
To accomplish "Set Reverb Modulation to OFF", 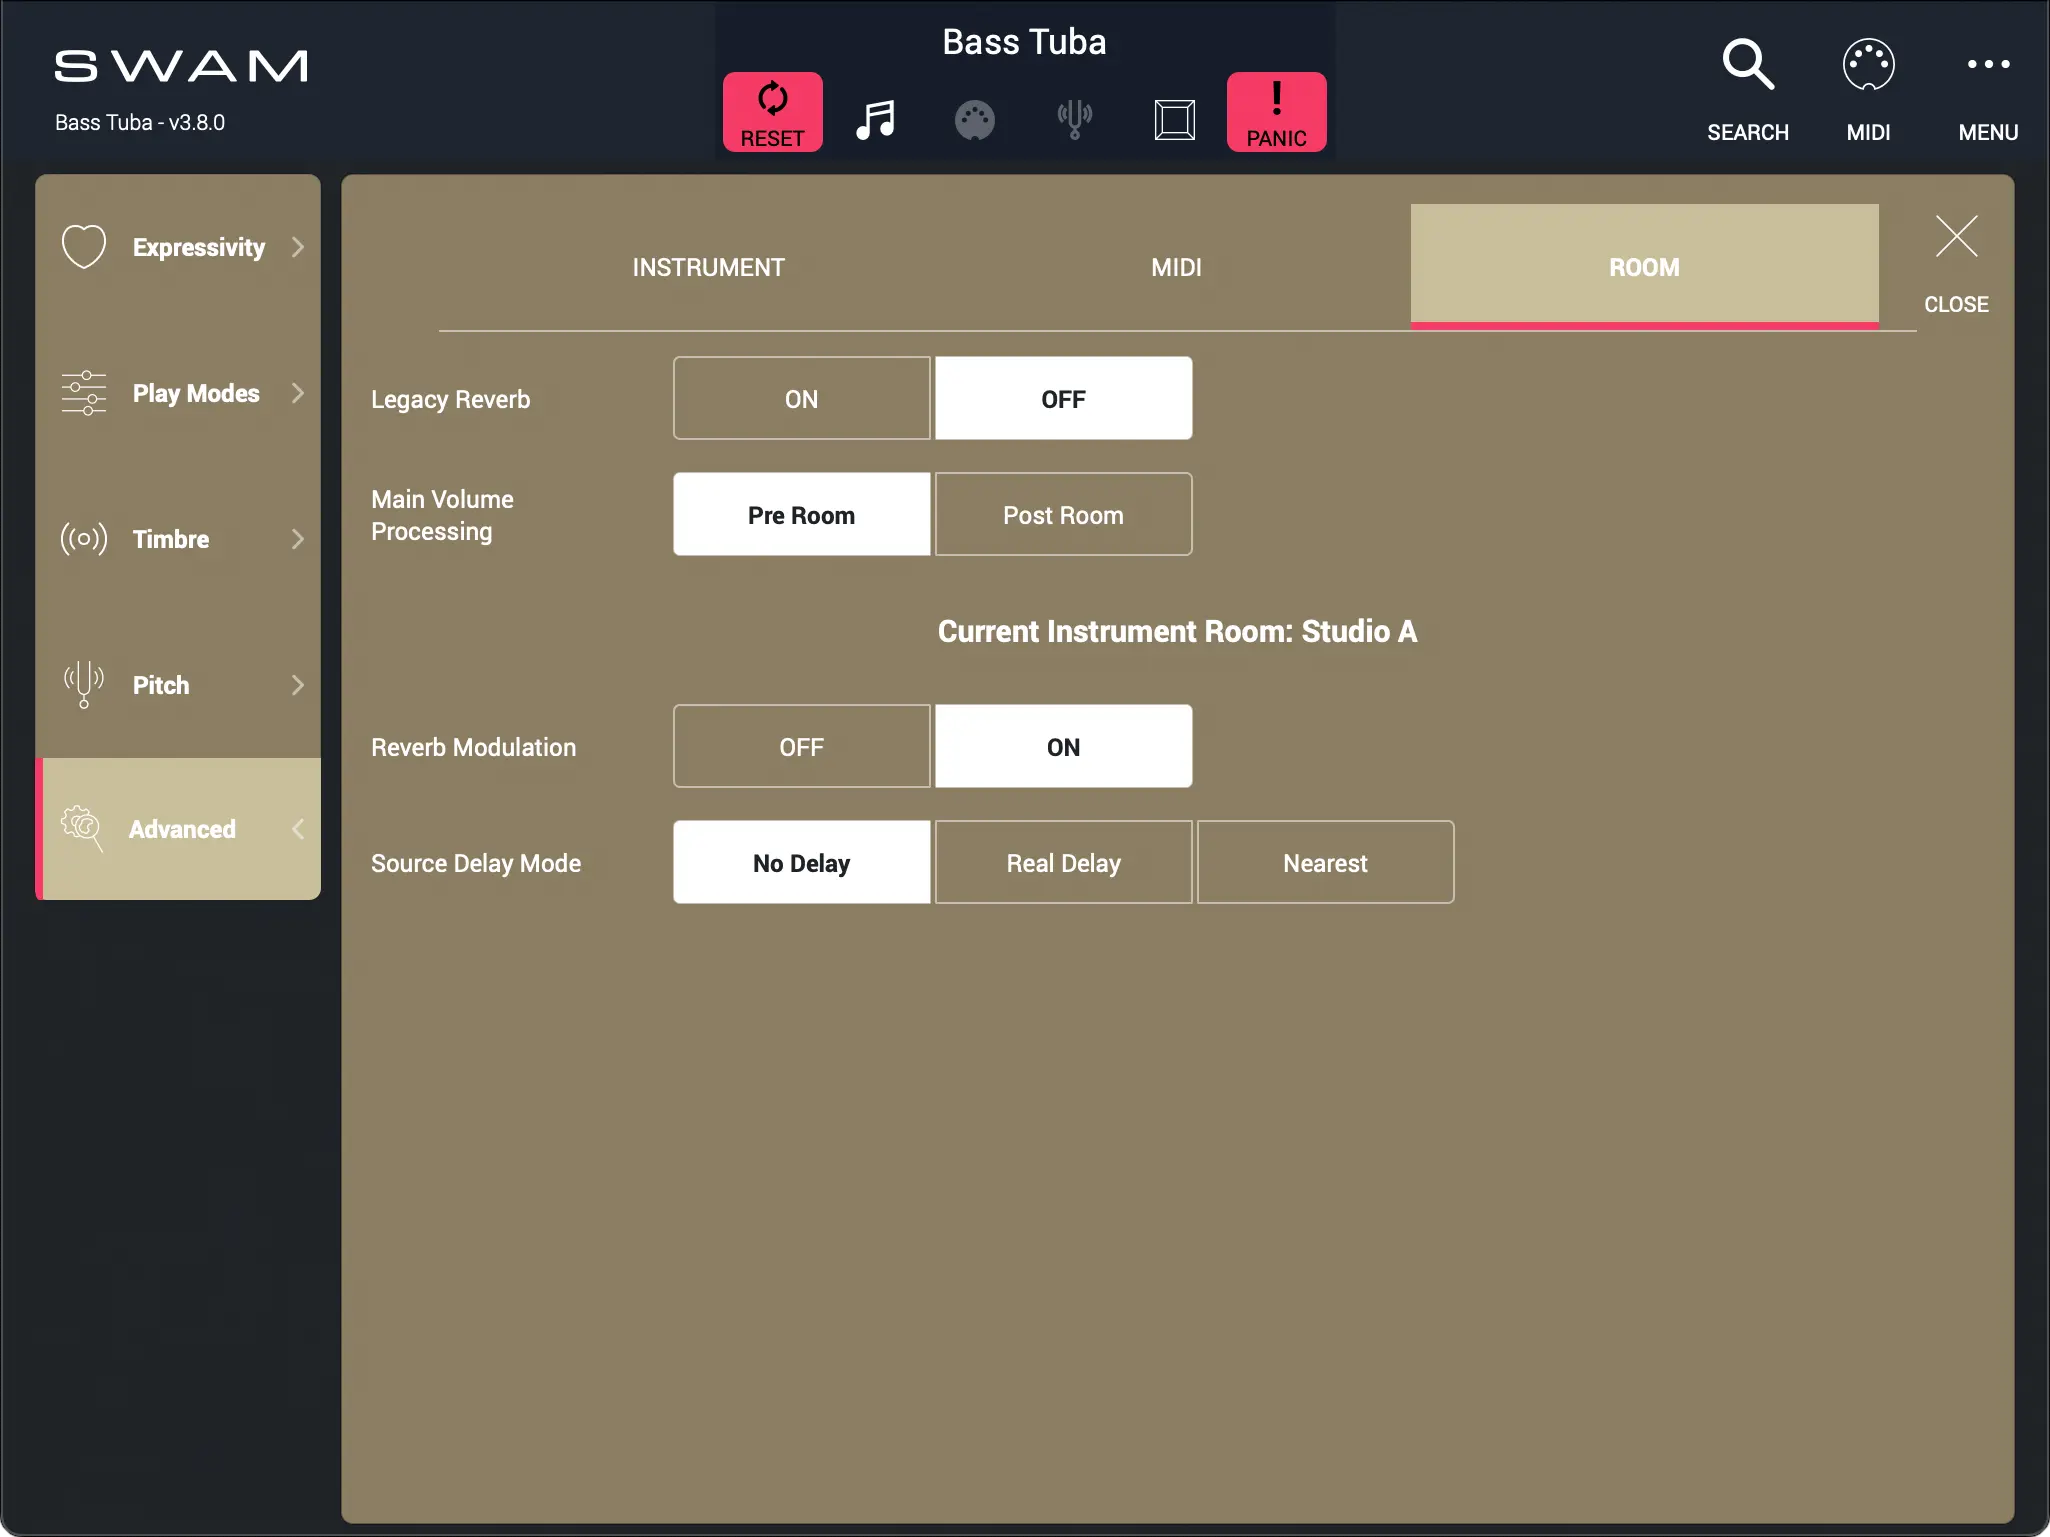I will [801, 747].
